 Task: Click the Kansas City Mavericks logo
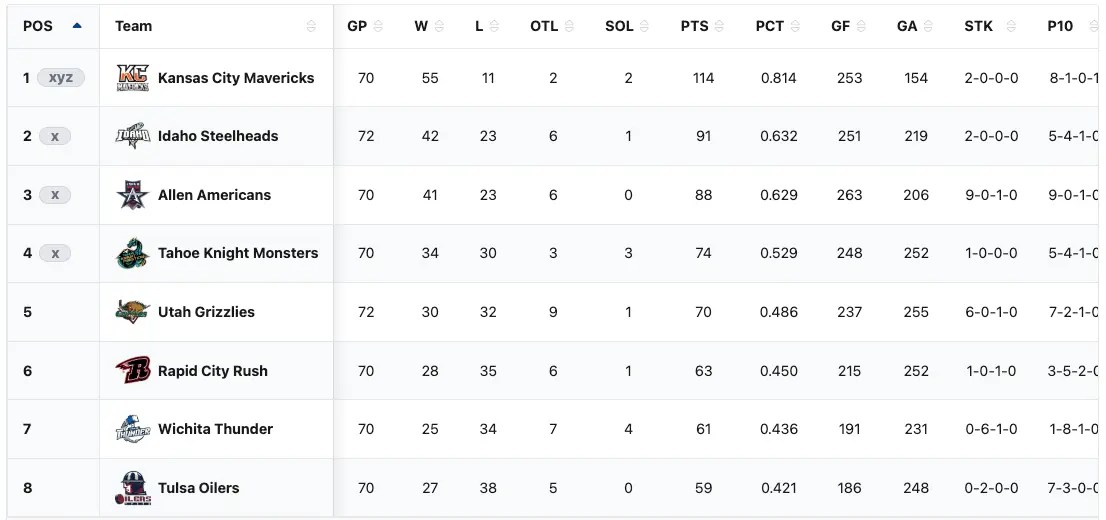pyautogui.click(x=133, y=78)
